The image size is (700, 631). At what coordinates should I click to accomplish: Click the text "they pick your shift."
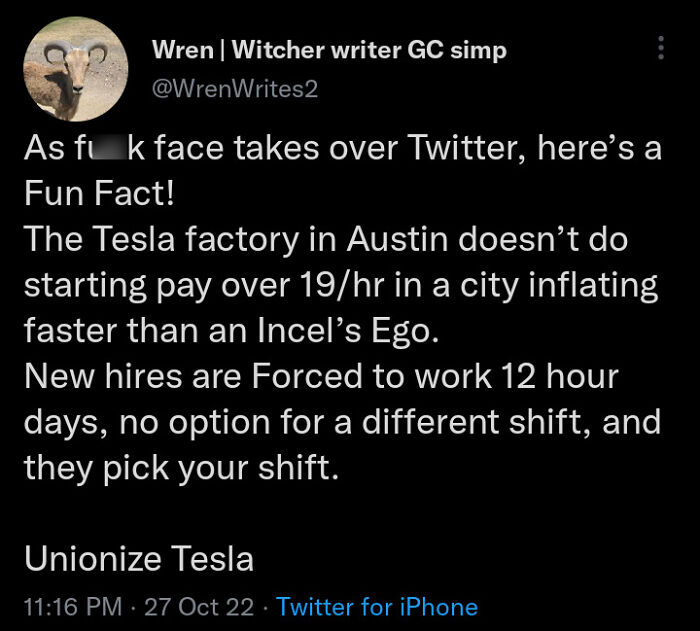pyautogui.click(x=182, y=468)
